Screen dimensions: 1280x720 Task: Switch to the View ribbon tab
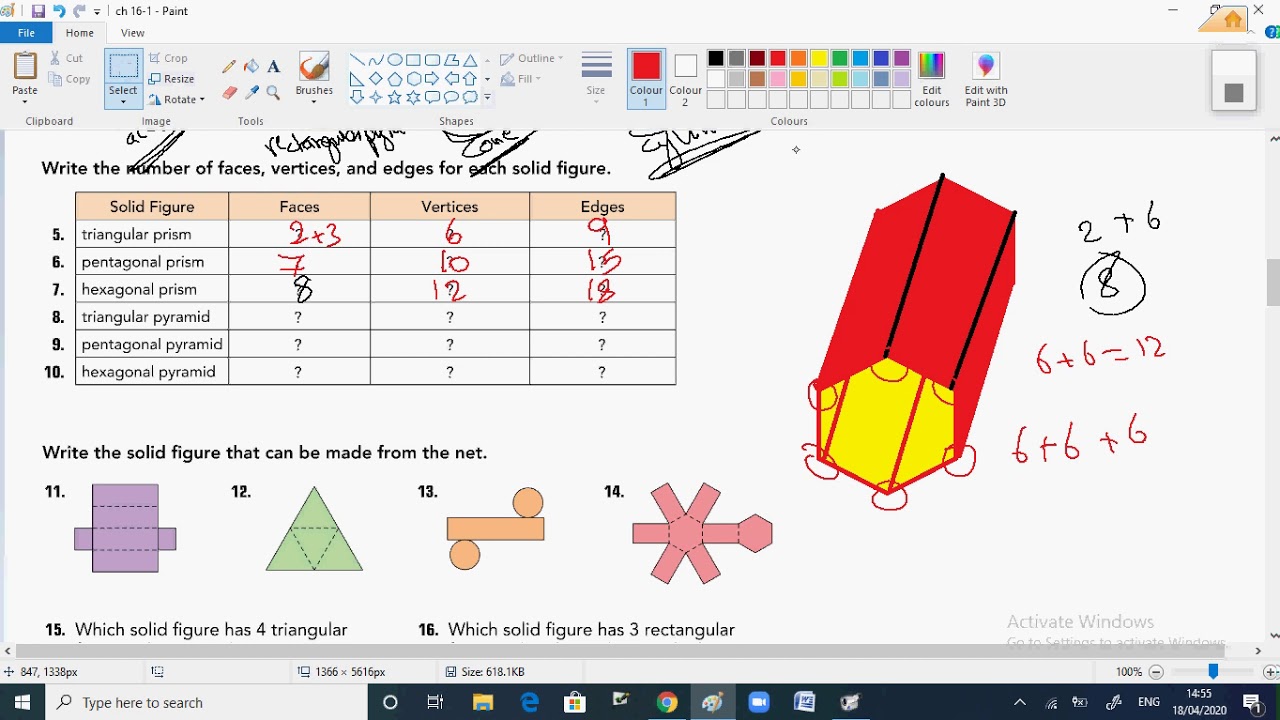point(133,33)
